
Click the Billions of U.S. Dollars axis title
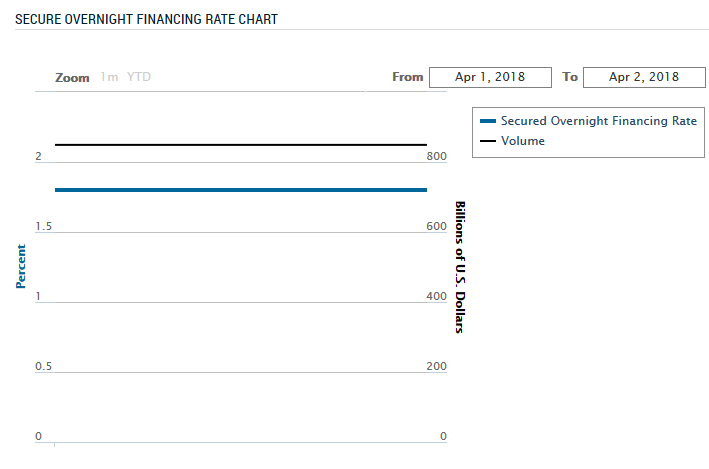coord(460,266)
